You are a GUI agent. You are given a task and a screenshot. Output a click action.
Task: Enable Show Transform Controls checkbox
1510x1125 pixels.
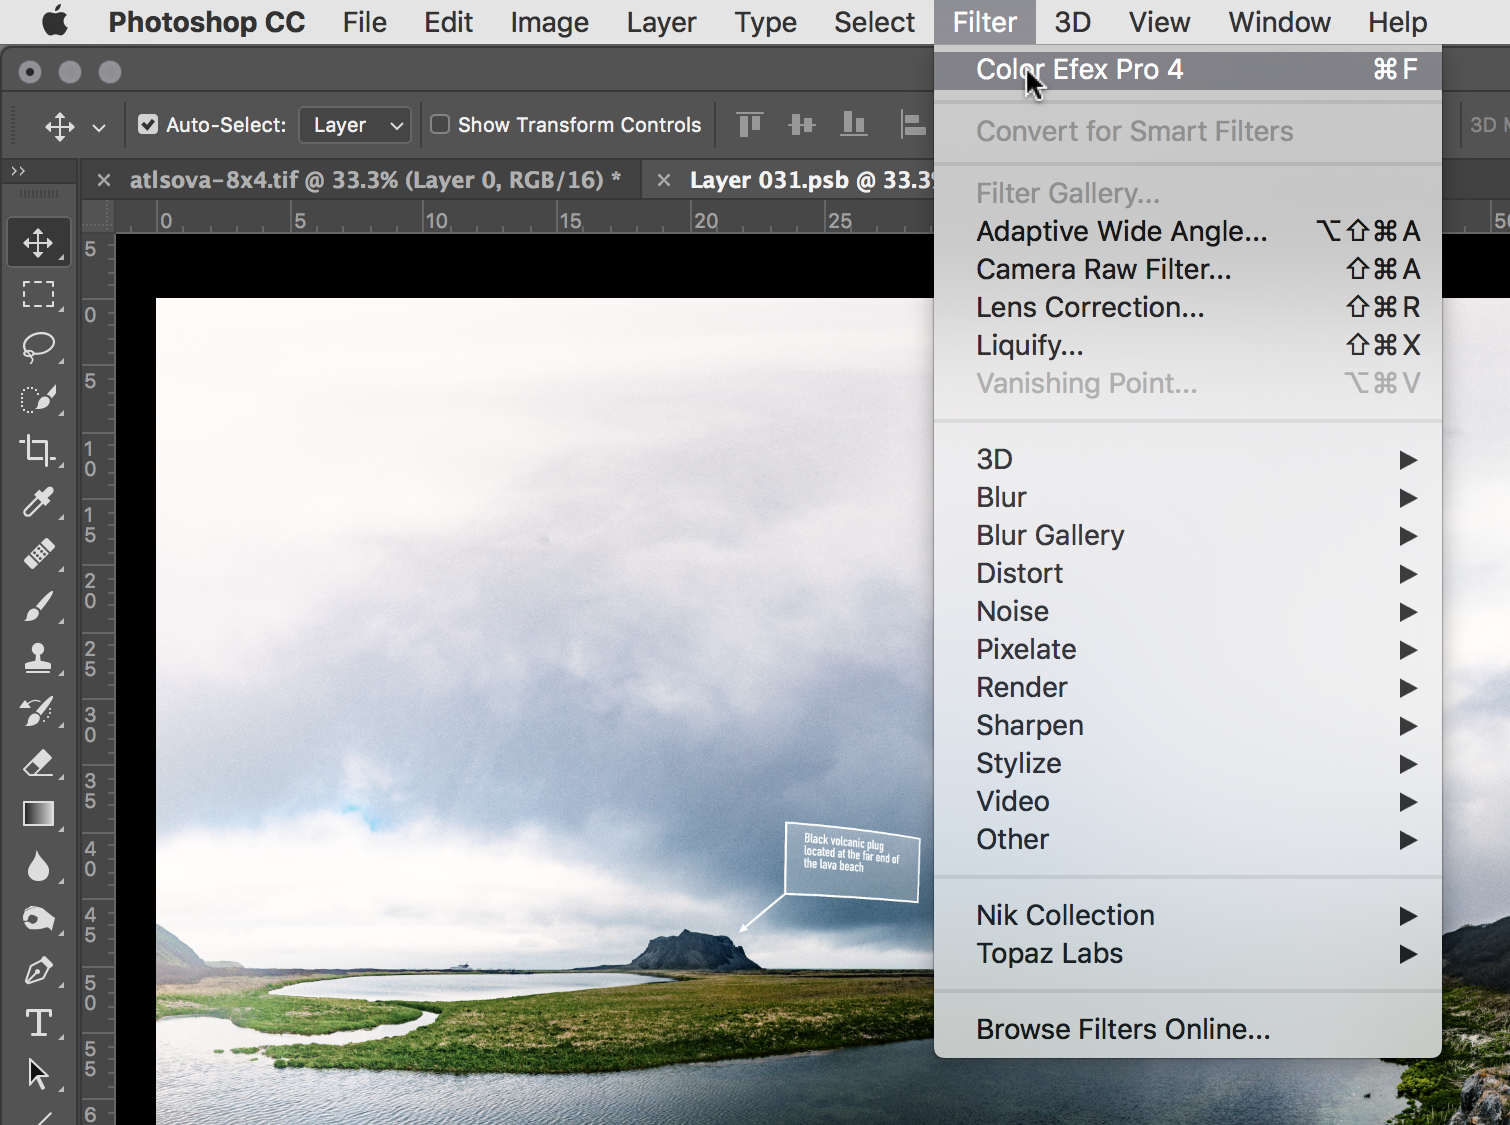tap(440, 124)
